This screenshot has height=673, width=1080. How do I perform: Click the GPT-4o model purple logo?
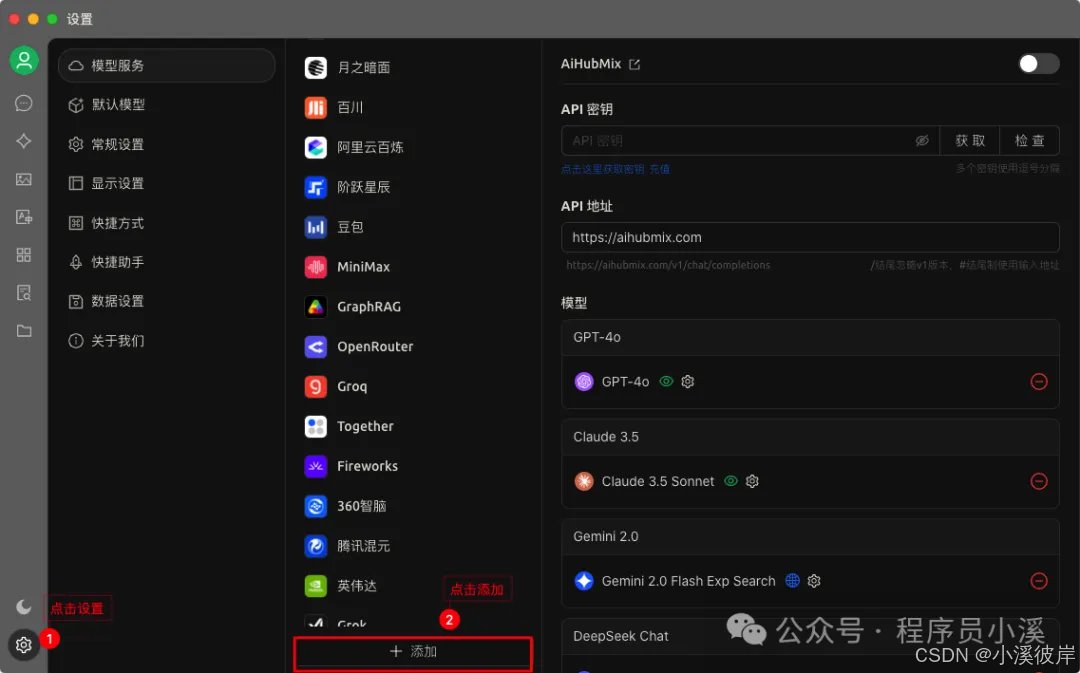tap(584, 382)
